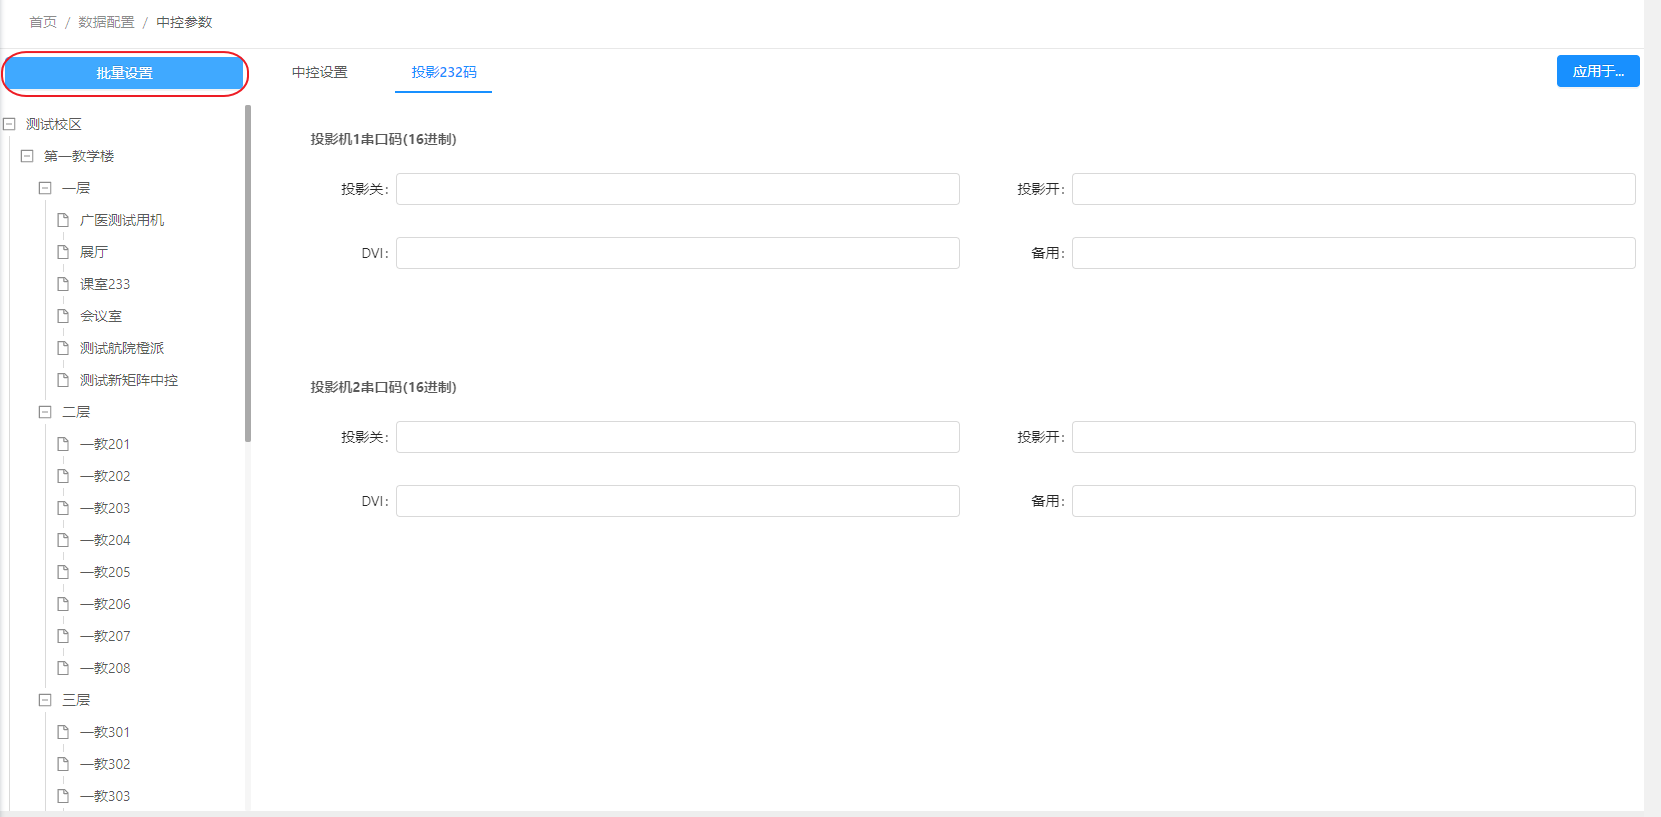The height and width of the screenshot is (817, 1661).
Task: Focus projector 1 DVI input field
Action: pyautogui.click(x=678, y=253)
